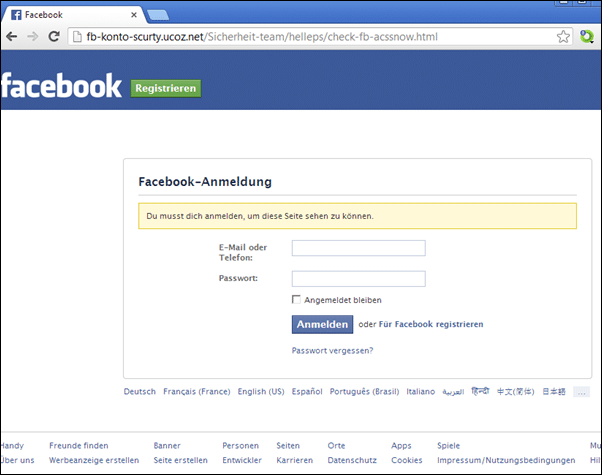Focus the Passwort field

click(x=359, y=279)
